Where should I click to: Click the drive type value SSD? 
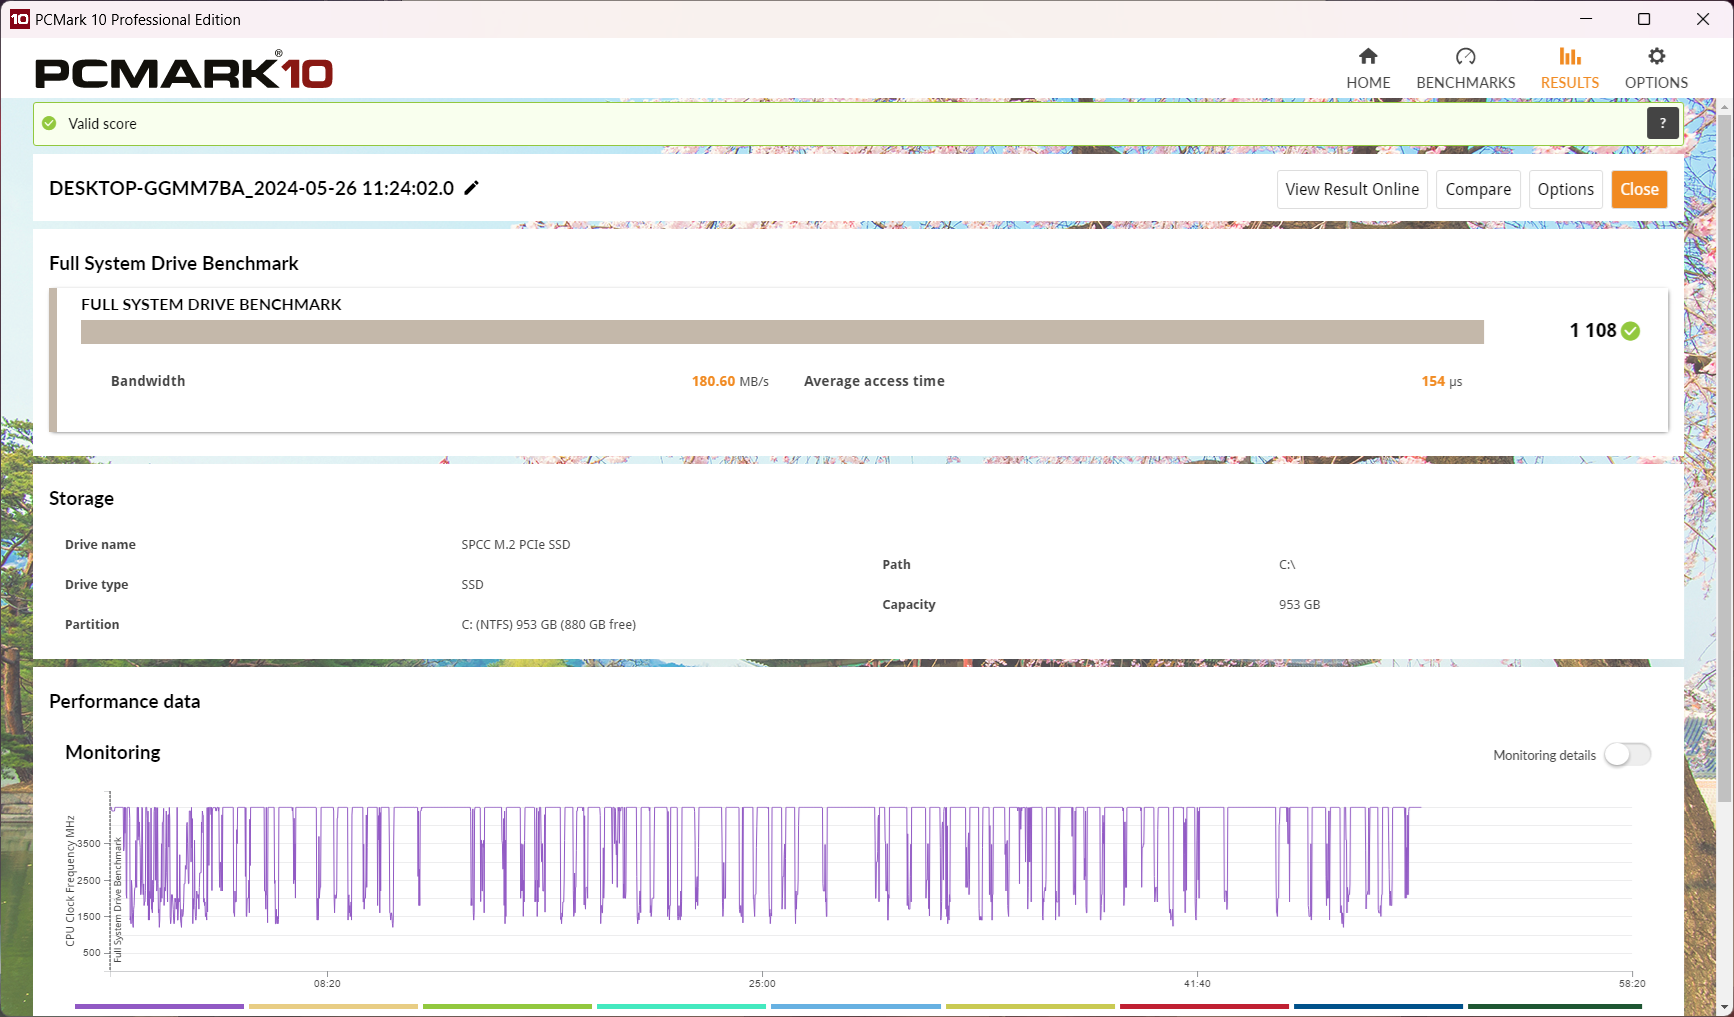pos(472,585)
